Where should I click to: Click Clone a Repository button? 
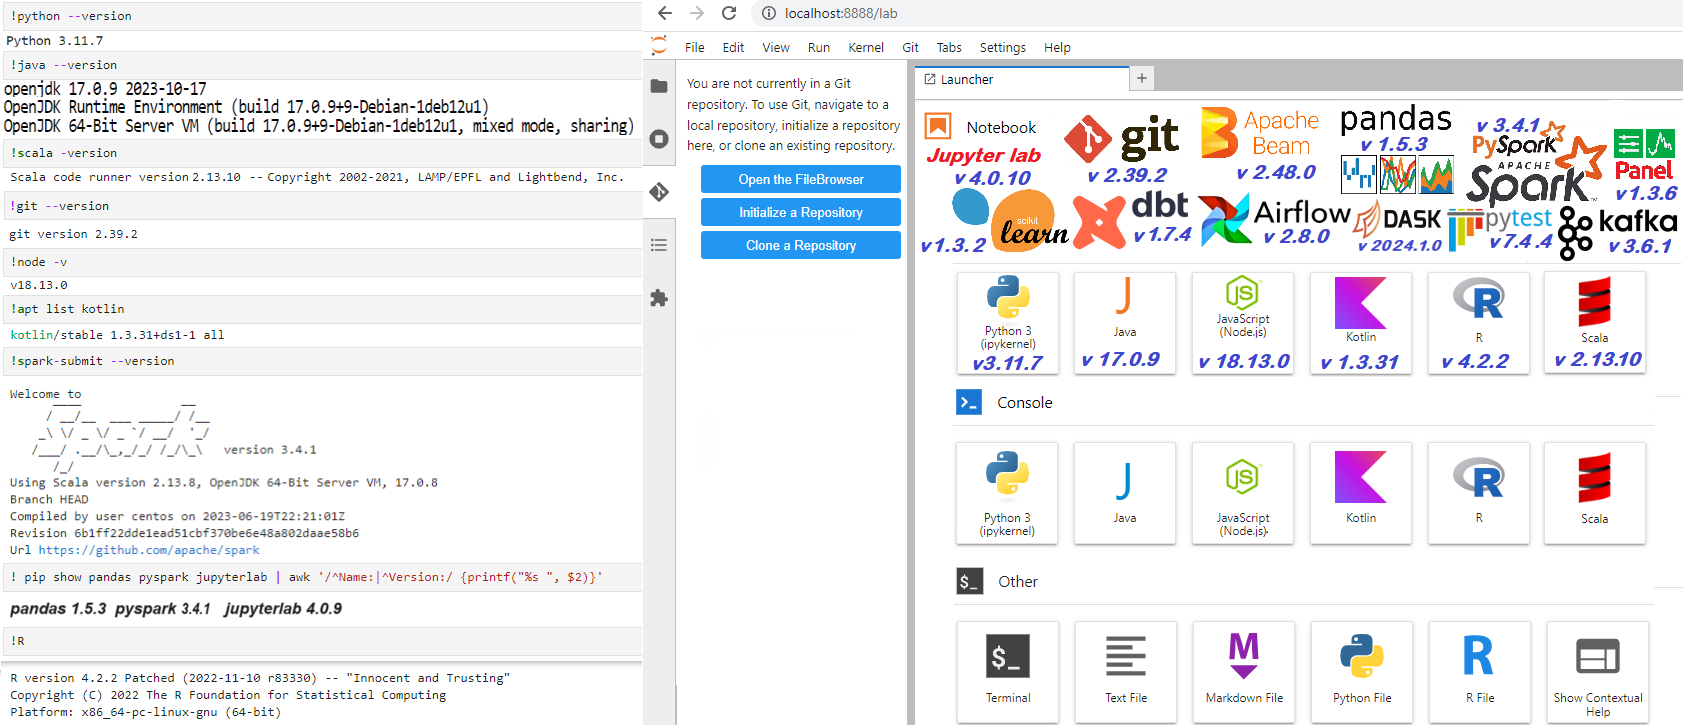pyautogui.click(x=801, y=245)
